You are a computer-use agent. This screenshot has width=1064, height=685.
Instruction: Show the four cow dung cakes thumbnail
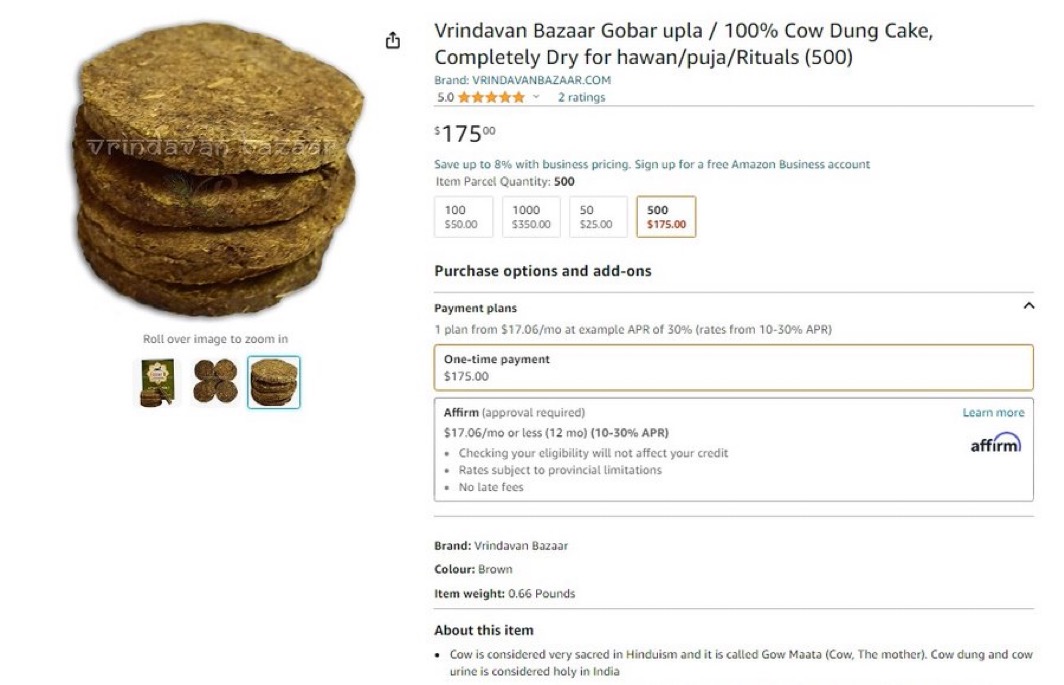[215, 382]
